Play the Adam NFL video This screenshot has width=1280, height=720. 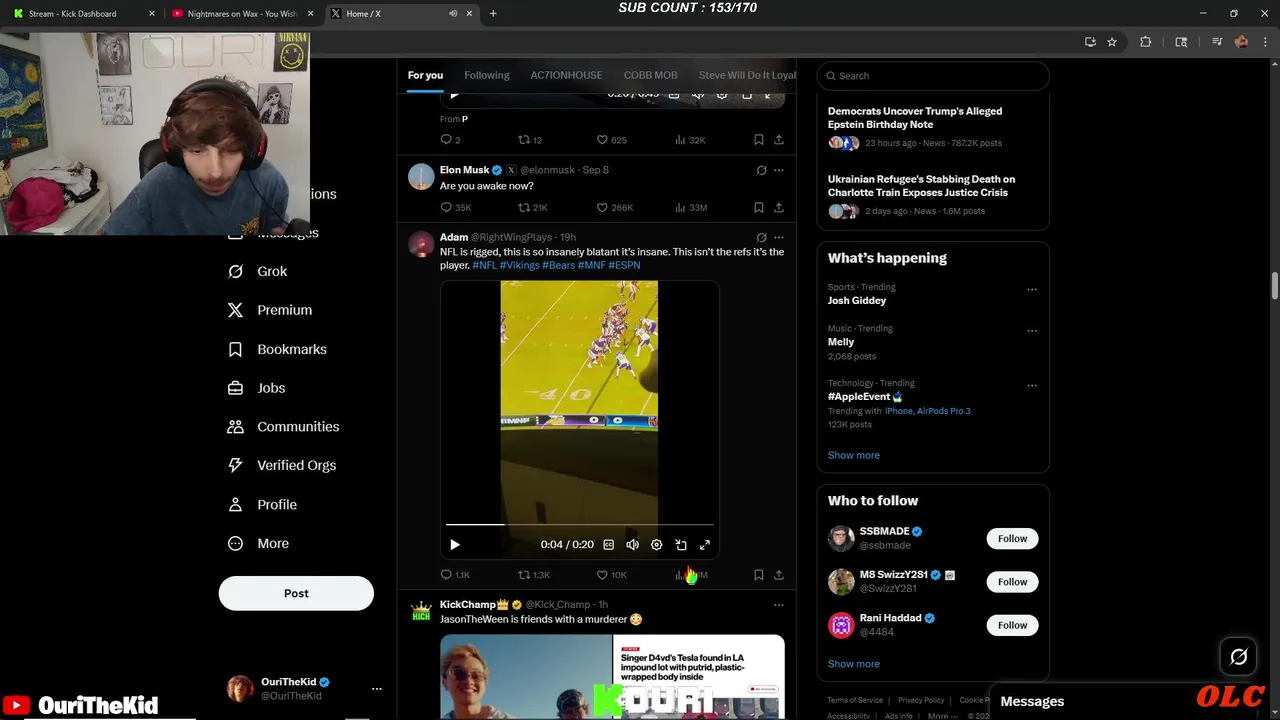click(455, 545)
